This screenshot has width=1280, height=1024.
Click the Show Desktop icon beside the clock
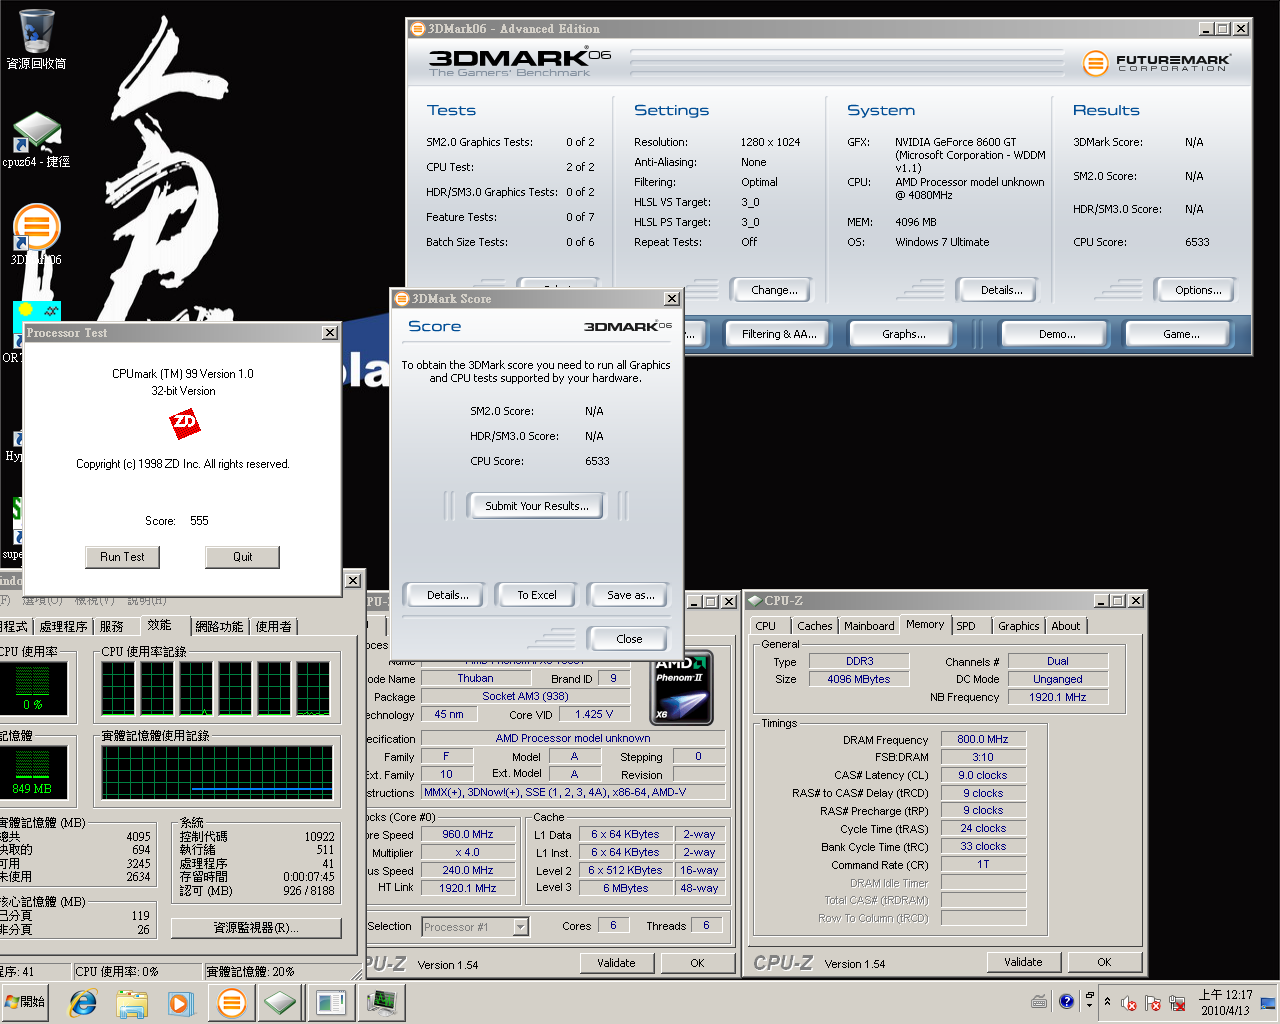coord(1268,1001)
